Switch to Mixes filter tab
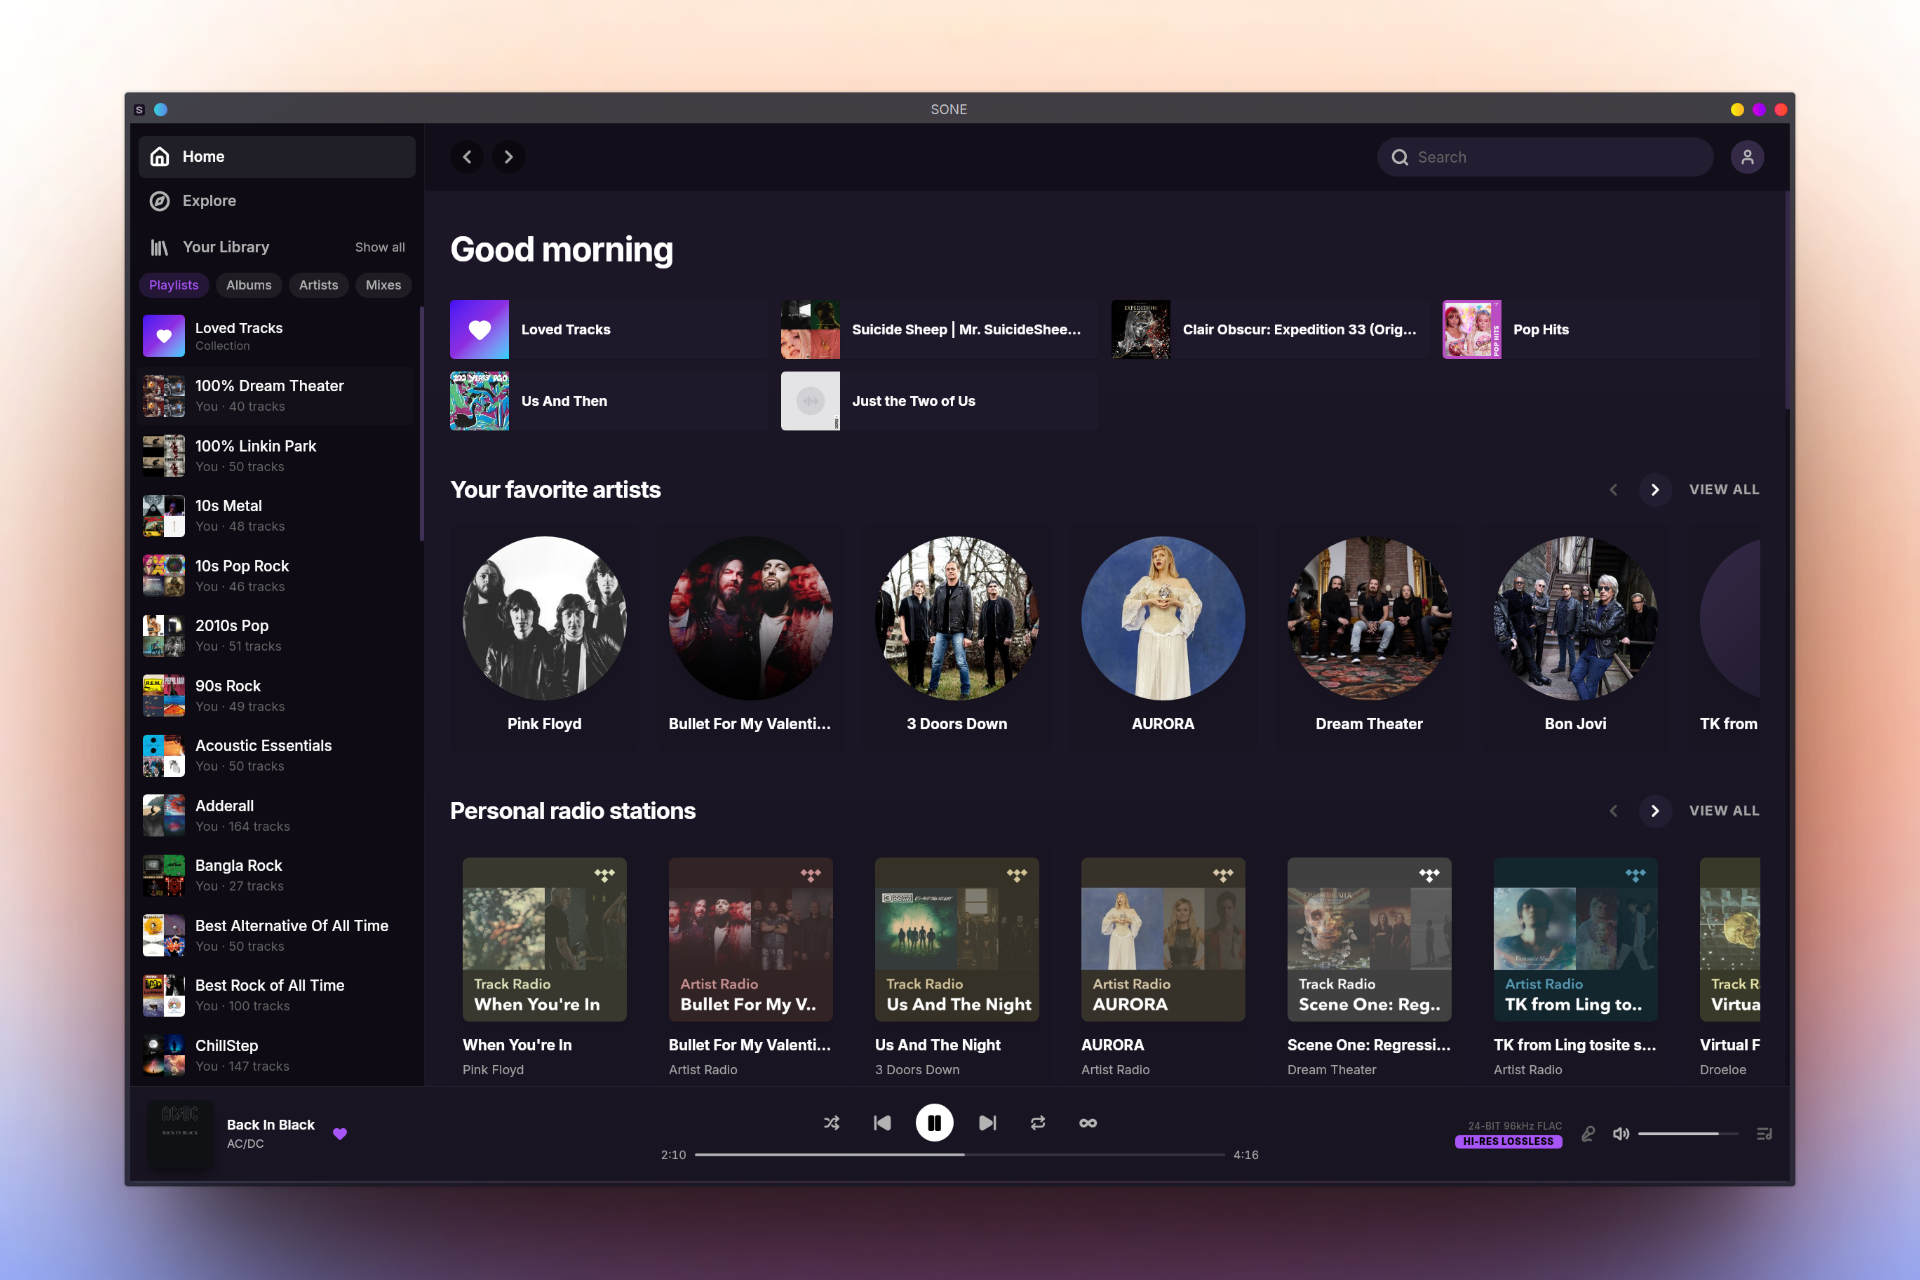 383,285
